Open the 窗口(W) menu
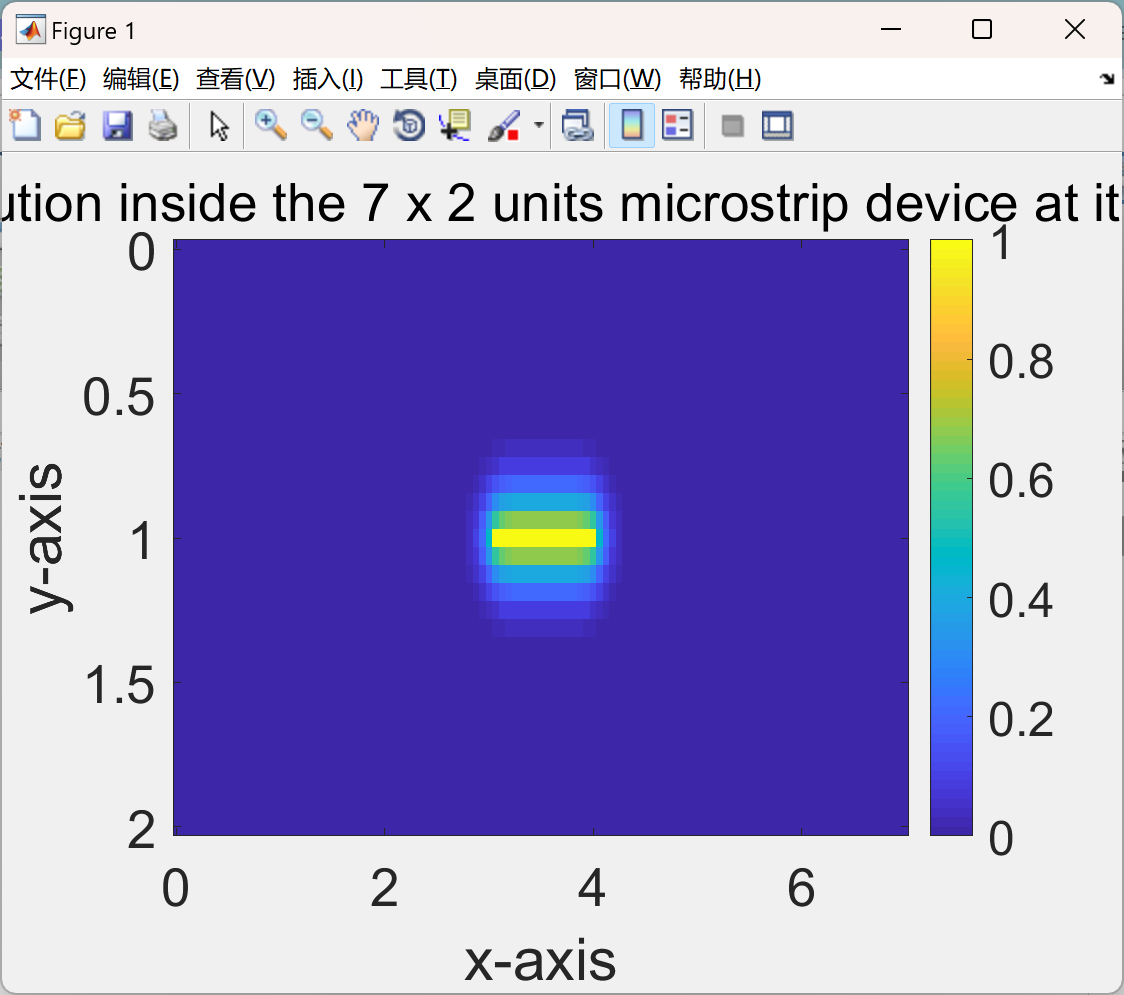The image size is (1124, 995). coord(617,79)
